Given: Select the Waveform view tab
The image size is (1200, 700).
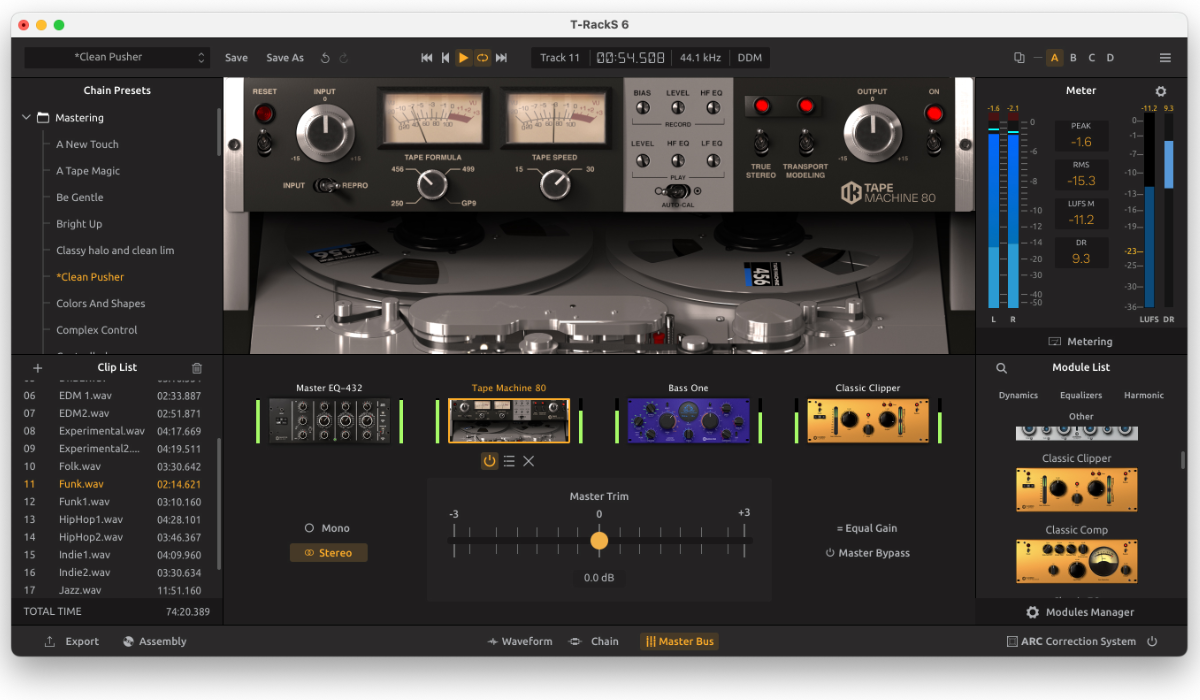Looking at the screenshot, I should click(519, 642).
